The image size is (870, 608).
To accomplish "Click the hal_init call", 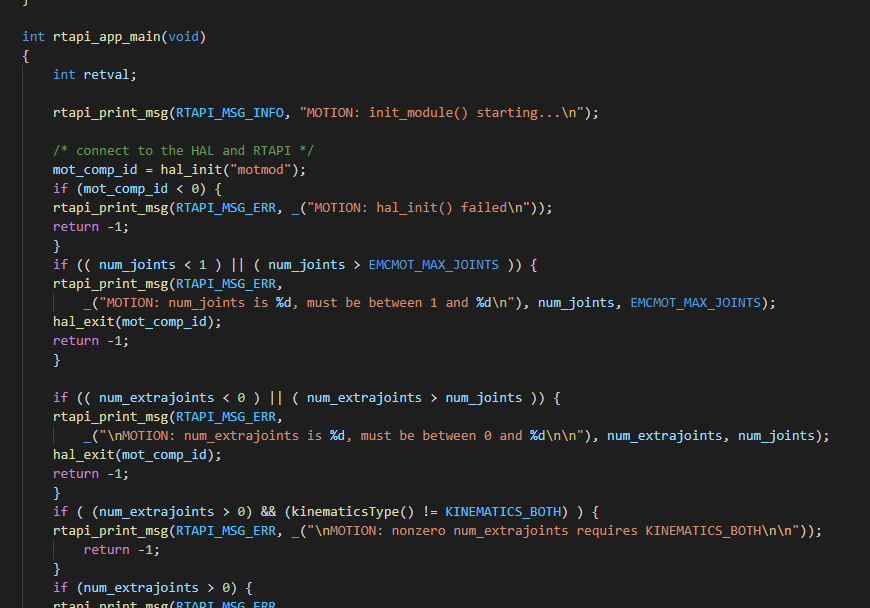I will point(191,170).
